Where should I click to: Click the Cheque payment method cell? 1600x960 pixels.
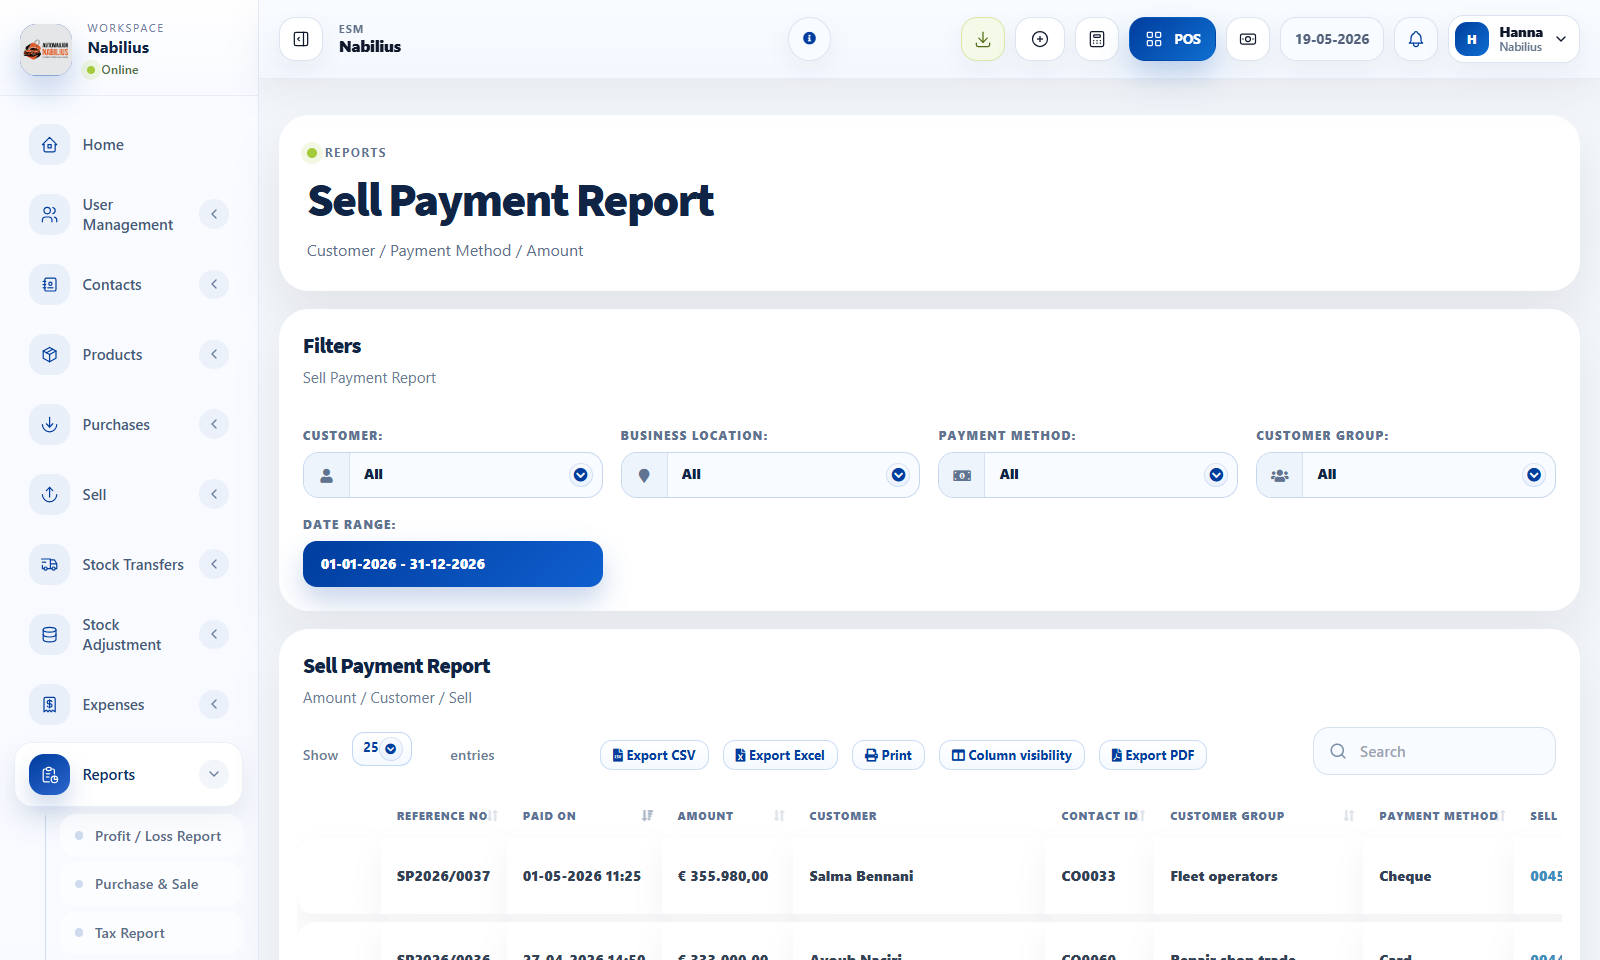tap(1405, 876)
